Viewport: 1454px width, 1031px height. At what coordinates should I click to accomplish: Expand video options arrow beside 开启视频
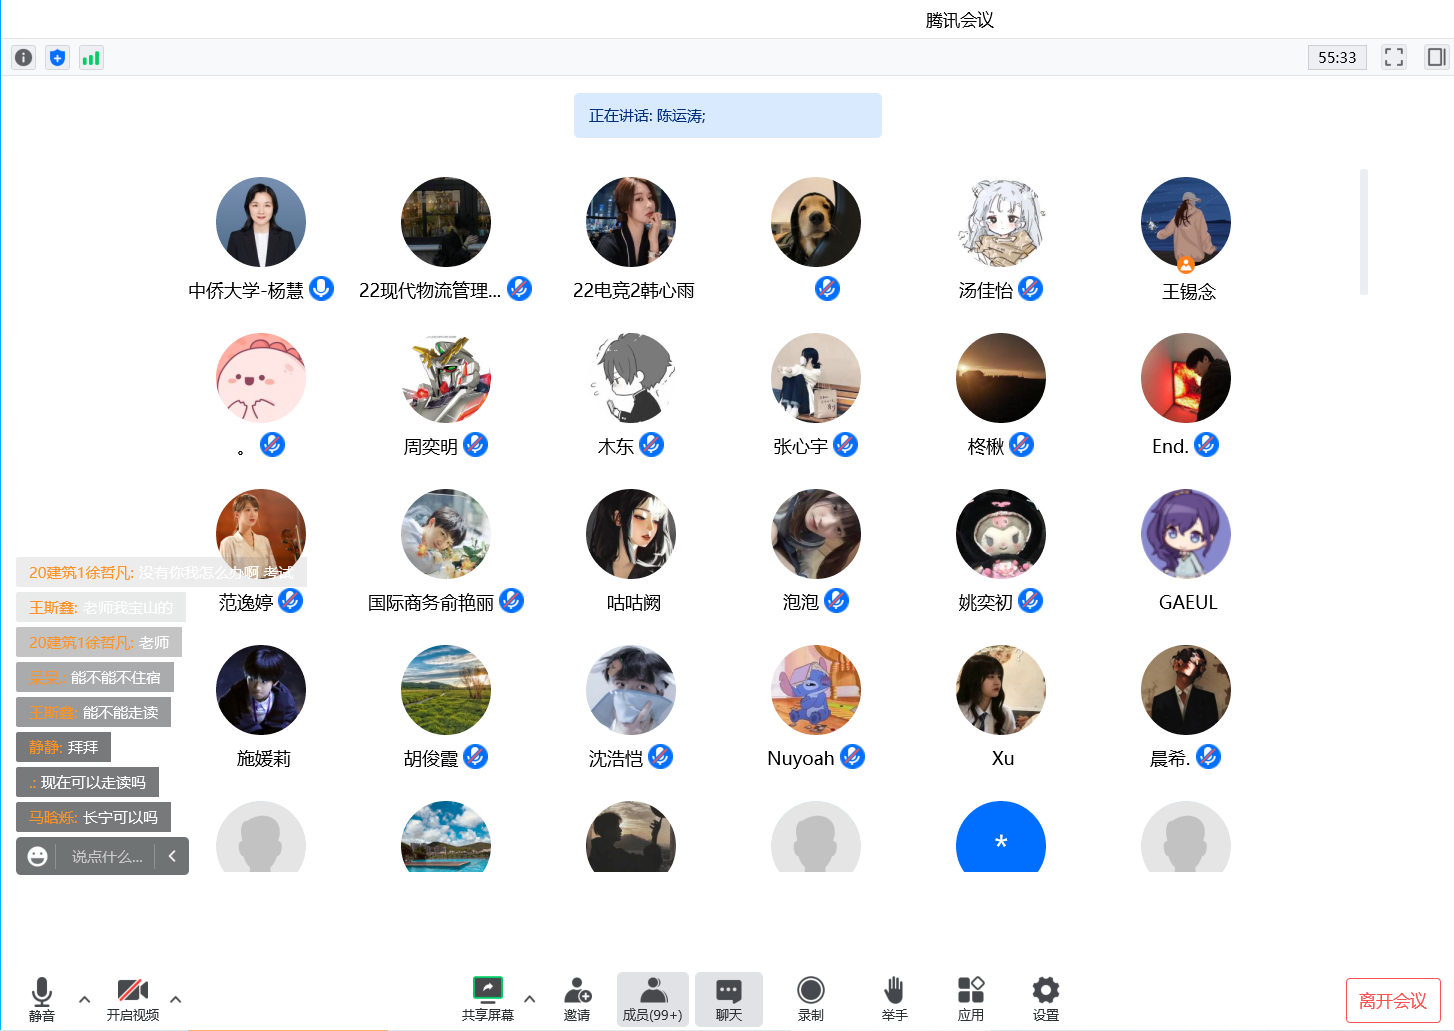tap(176, 999)
